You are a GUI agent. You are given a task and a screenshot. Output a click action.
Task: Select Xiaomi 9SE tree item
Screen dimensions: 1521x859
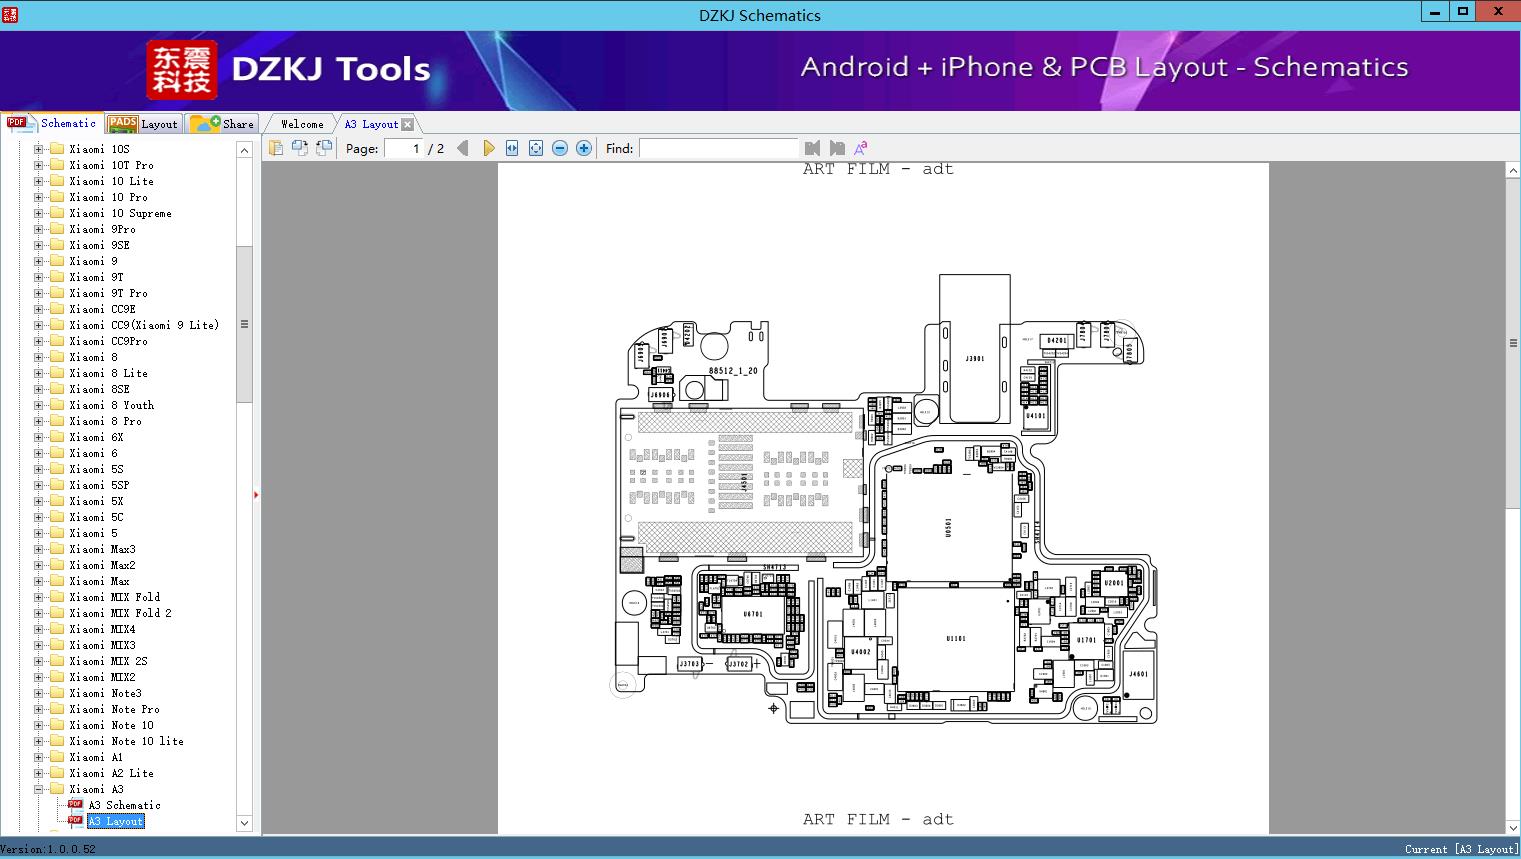tap(99, 245)
